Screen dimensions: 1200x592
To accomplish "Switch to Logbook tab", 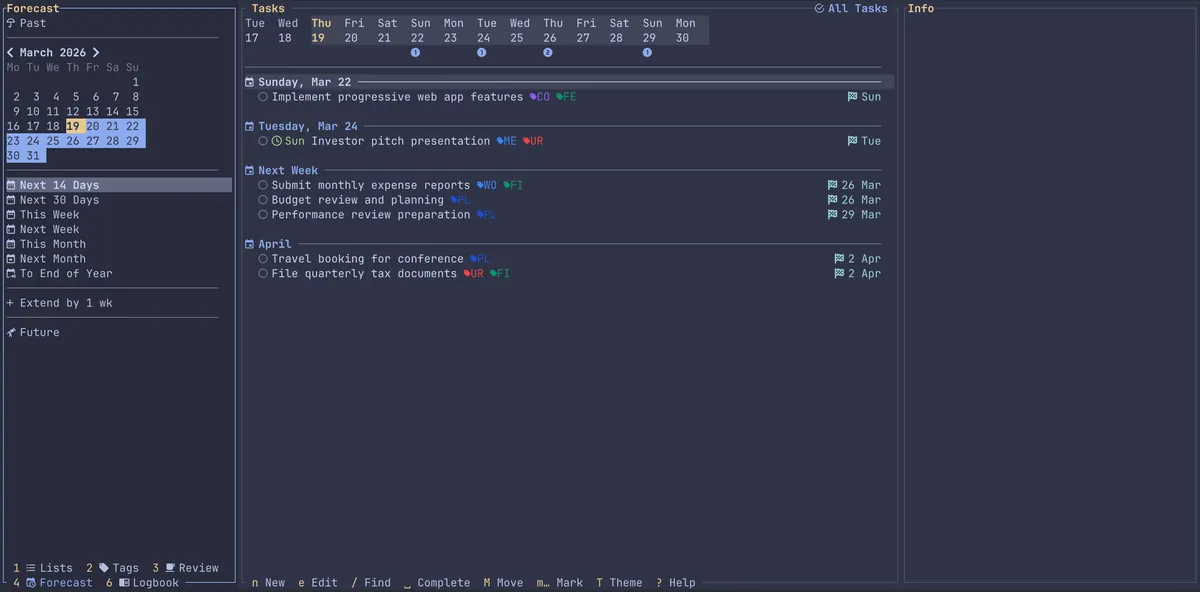I will tap(143, 583).
